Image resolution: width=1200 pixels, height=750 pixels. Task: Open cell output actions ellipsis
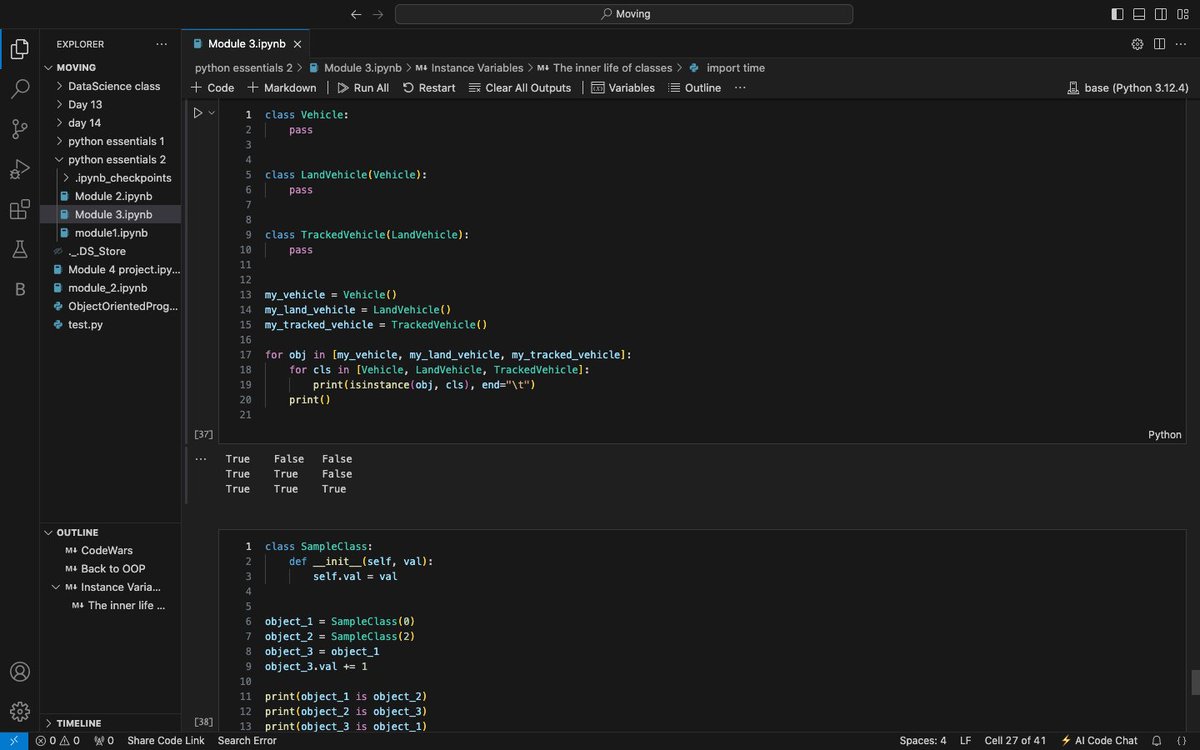coord(201,459)
